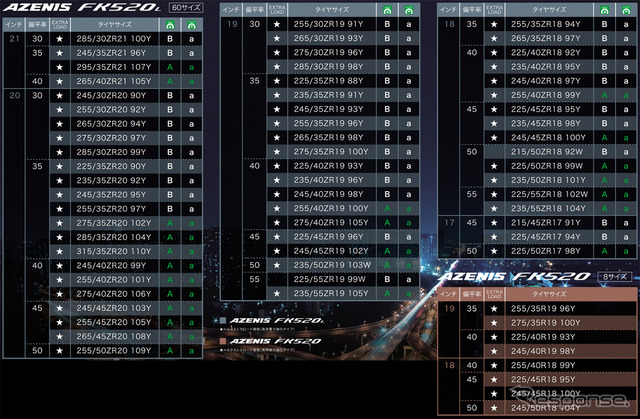The image size is (640, 419).
Task: Select the 255/35ZR18 94Y tire size
Action: pyautogui.click(x=545, y=24)
